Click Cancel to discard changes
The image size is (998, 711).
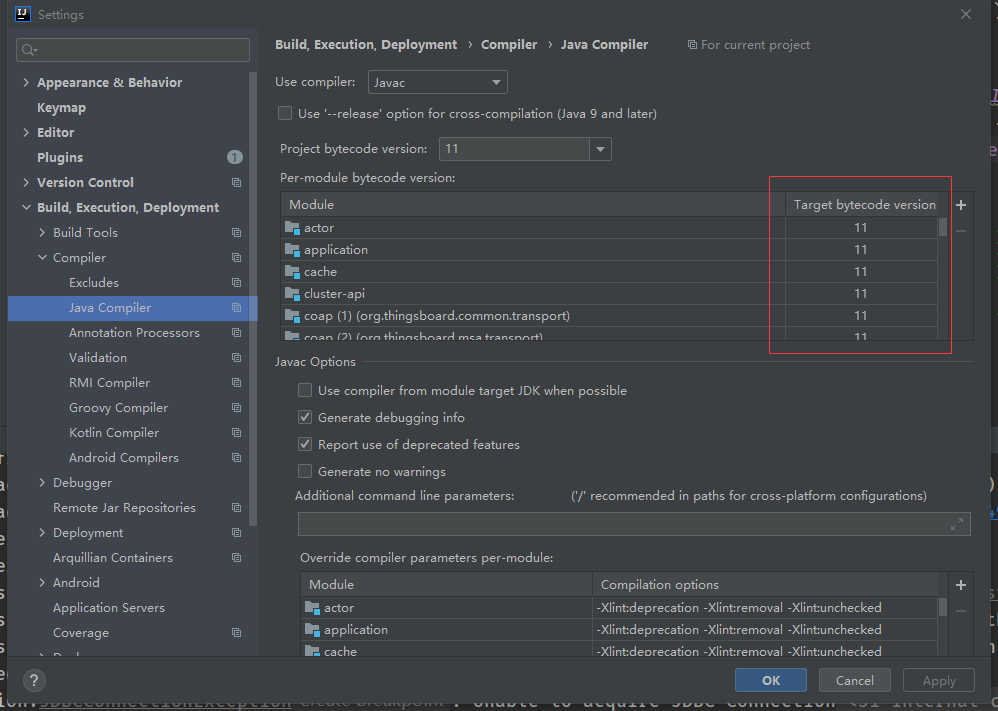coord(855,680)
